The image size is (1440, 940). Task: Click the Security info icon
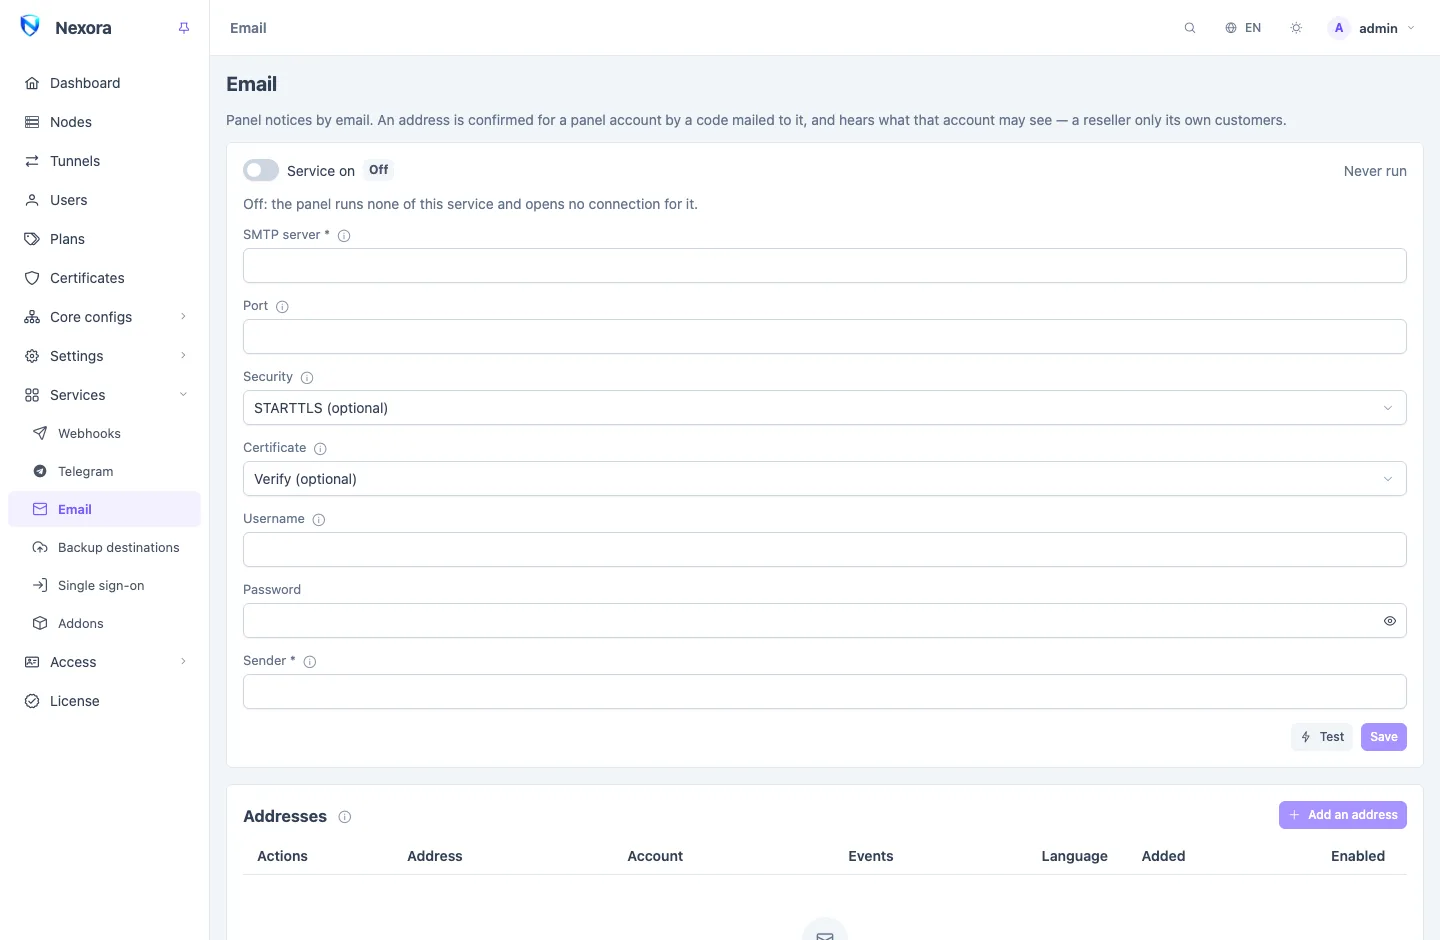(x=307, y=378)
